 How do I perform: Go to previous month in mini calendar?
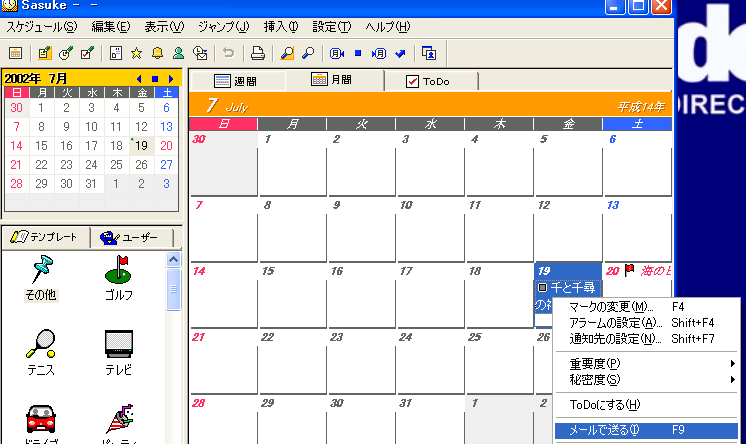pyautogui.click(x=139, y=79)
